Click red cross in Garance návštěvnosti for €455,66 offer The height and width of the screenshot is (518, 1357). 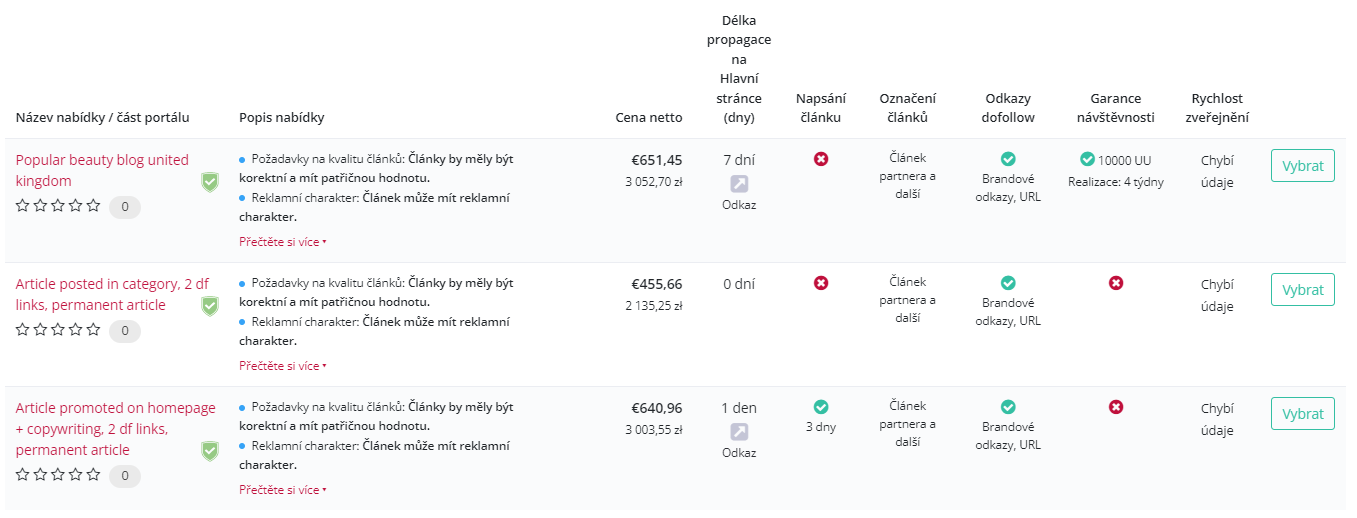click(x=1116, y=283)
